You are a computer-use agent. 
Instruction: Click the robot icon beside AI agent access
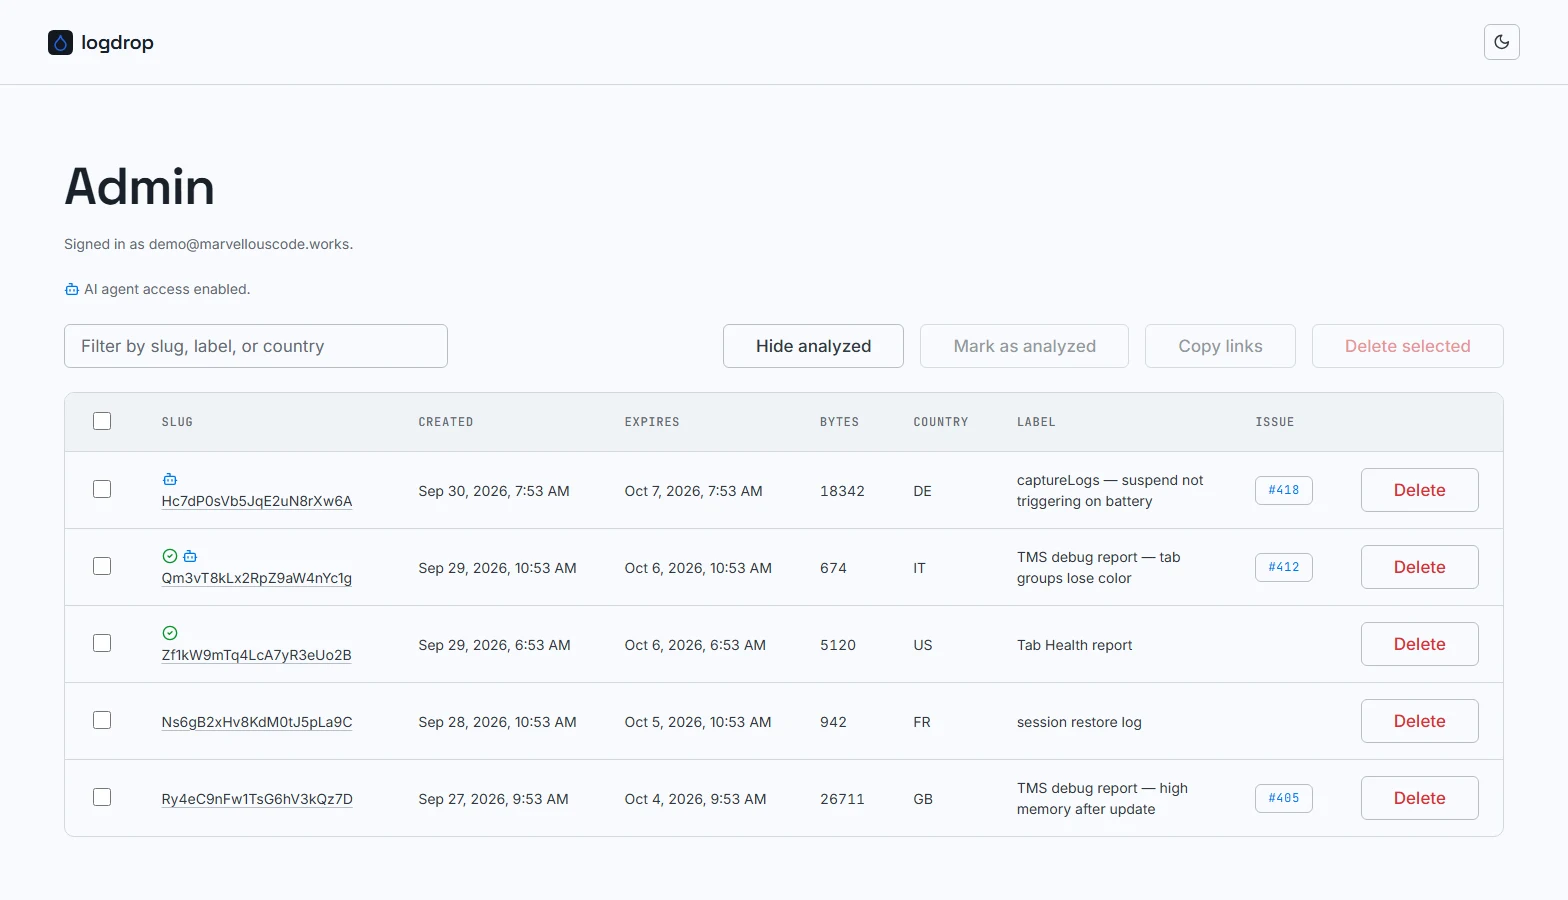point(72,289)
